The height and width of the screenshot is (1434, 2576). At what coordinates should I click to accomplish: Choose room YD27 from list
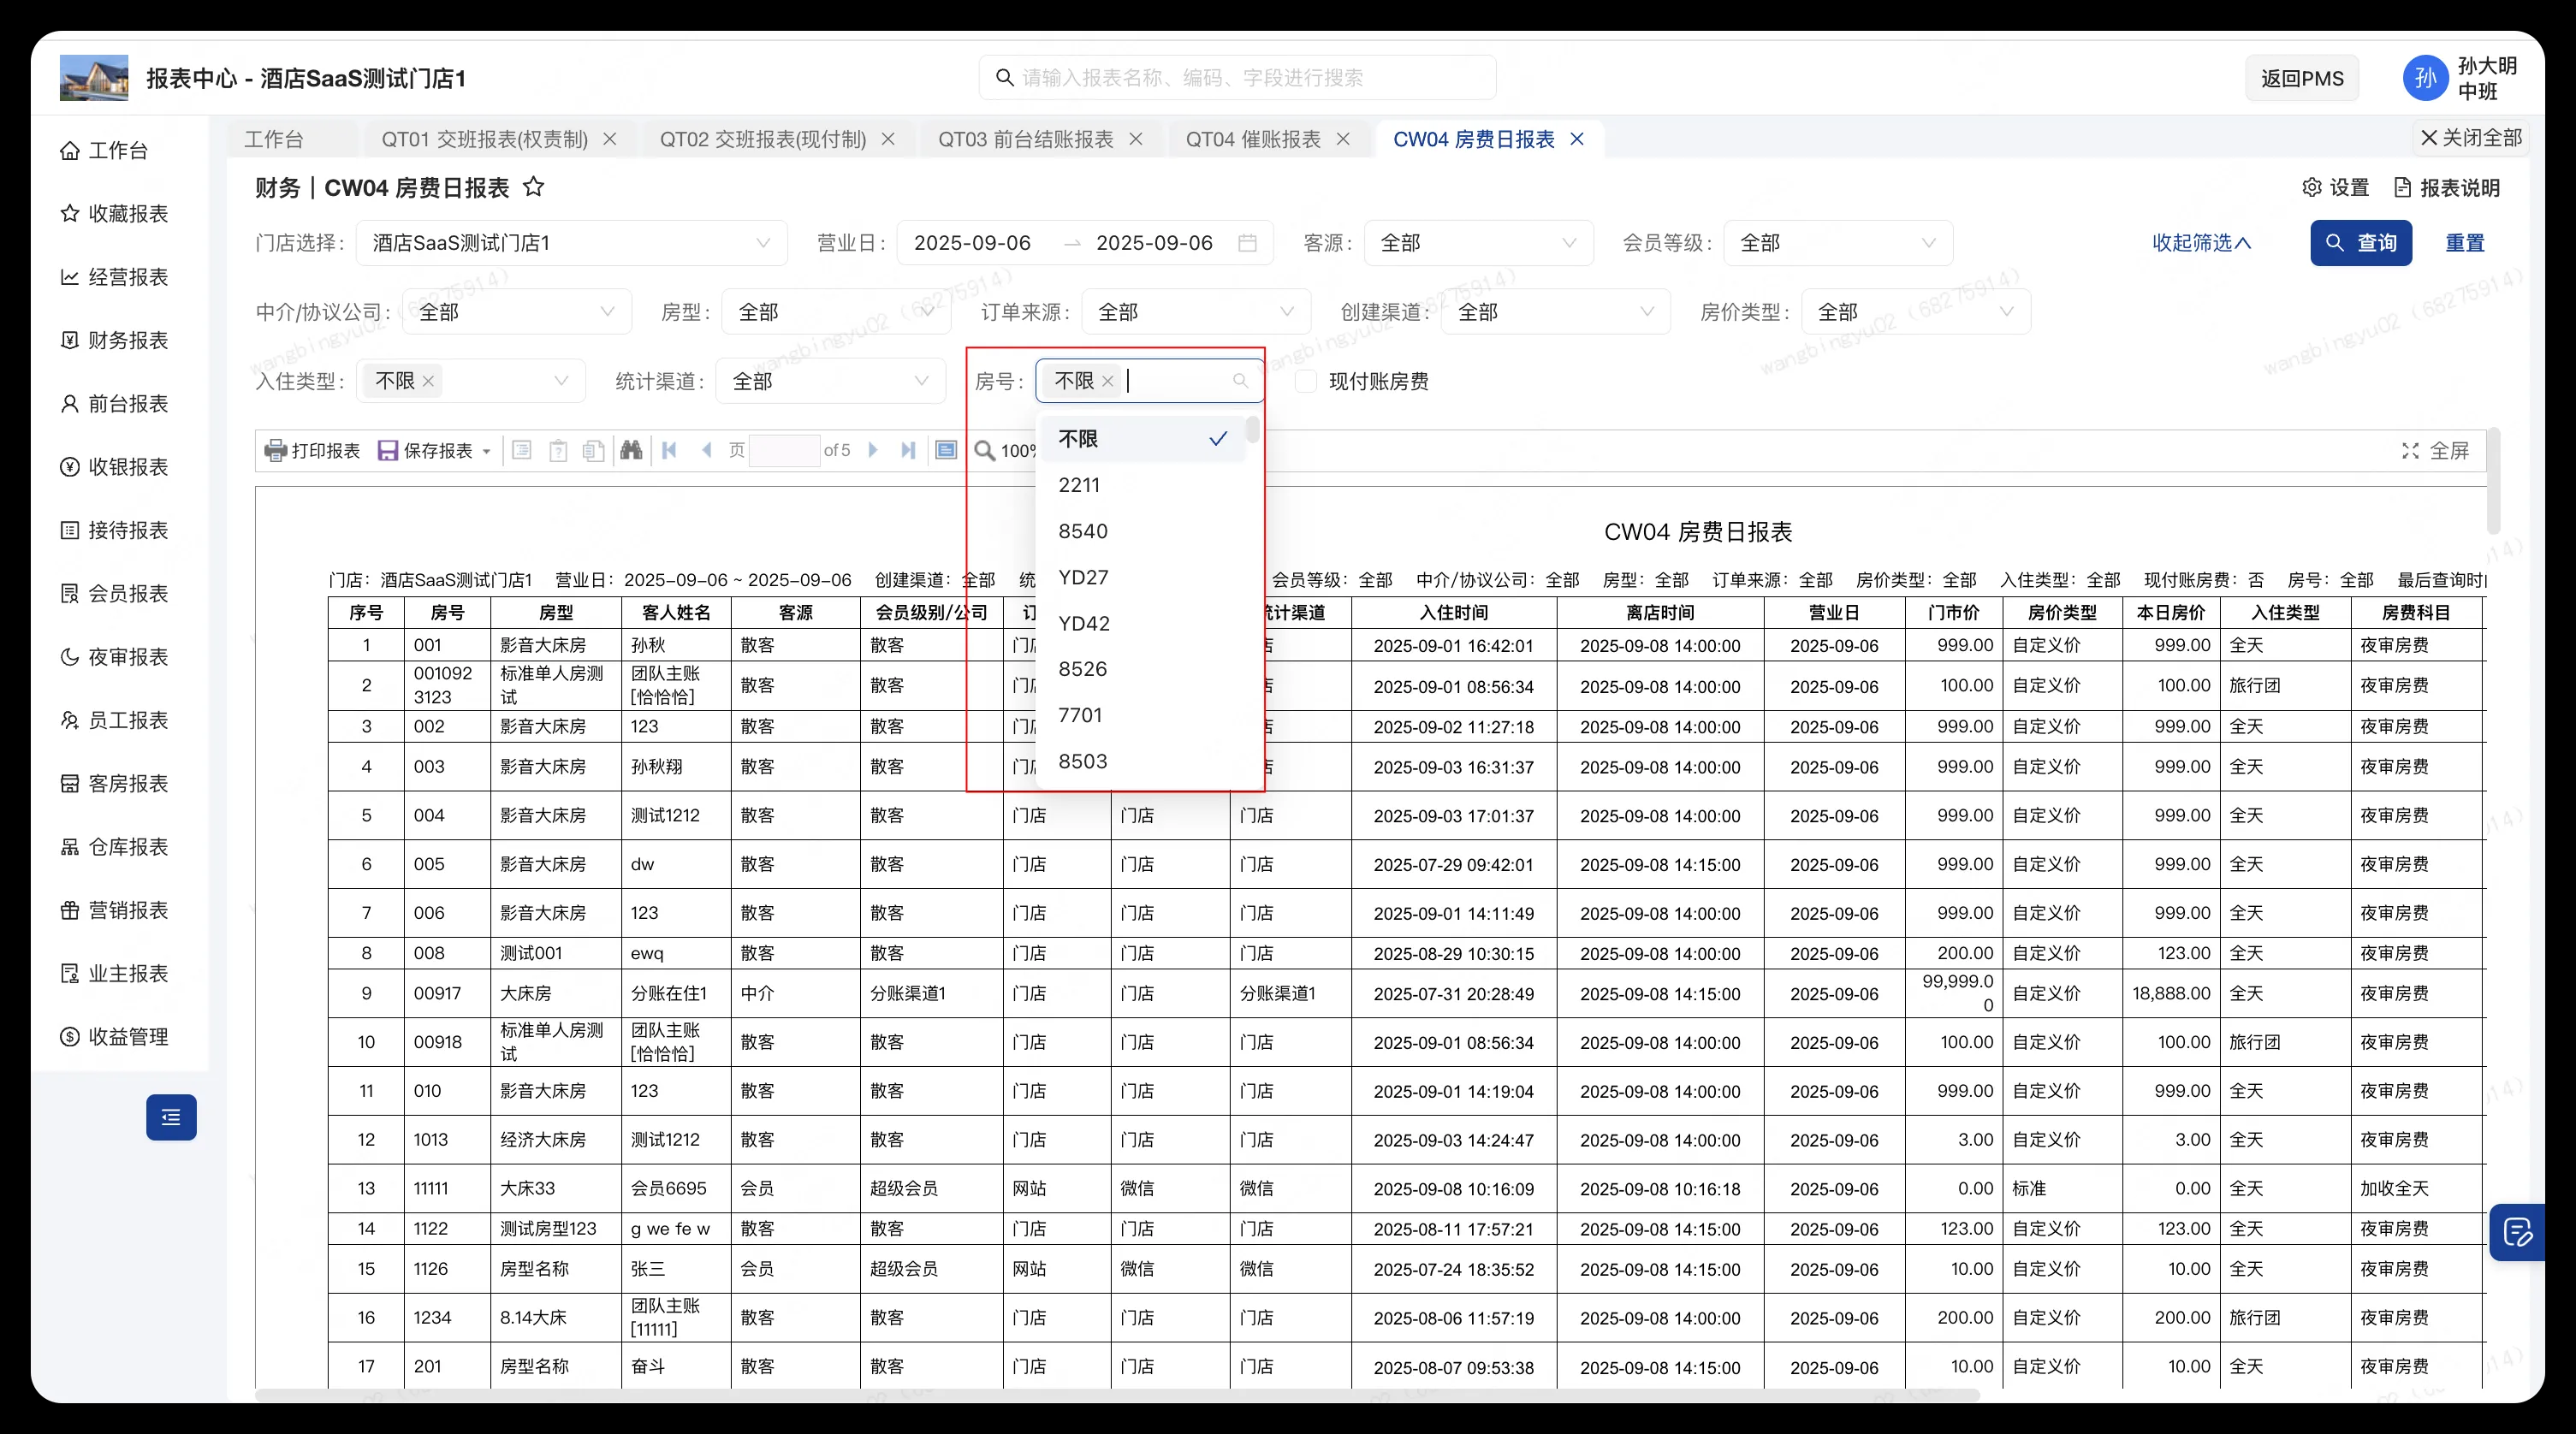[1143, 577]
